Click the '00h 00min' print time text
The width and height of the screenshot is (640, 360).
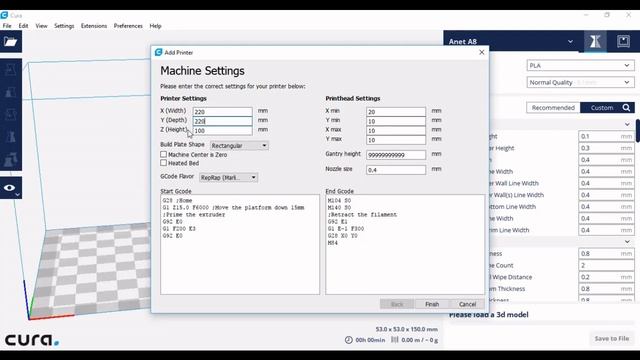click(370, 340)
